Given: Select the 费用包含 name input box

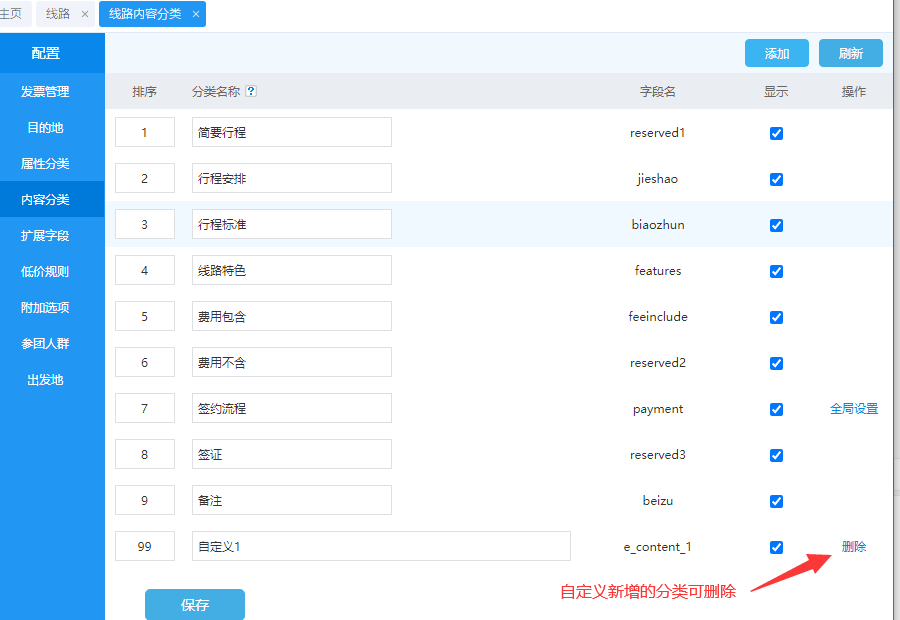Looking at the screenshot, I should [x=291, y=317].
